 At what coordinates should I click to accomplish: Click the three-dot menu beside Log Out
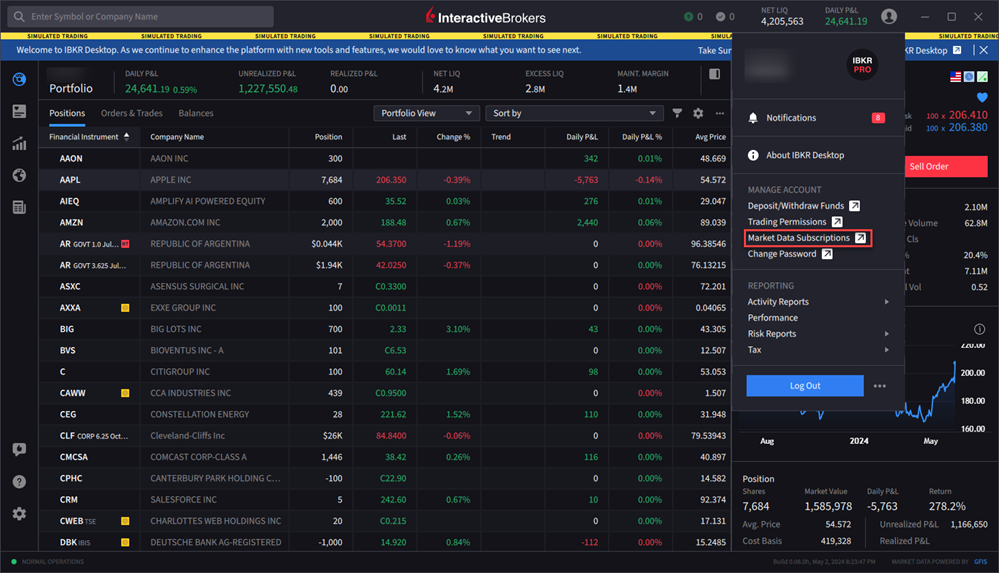[880, 386]
